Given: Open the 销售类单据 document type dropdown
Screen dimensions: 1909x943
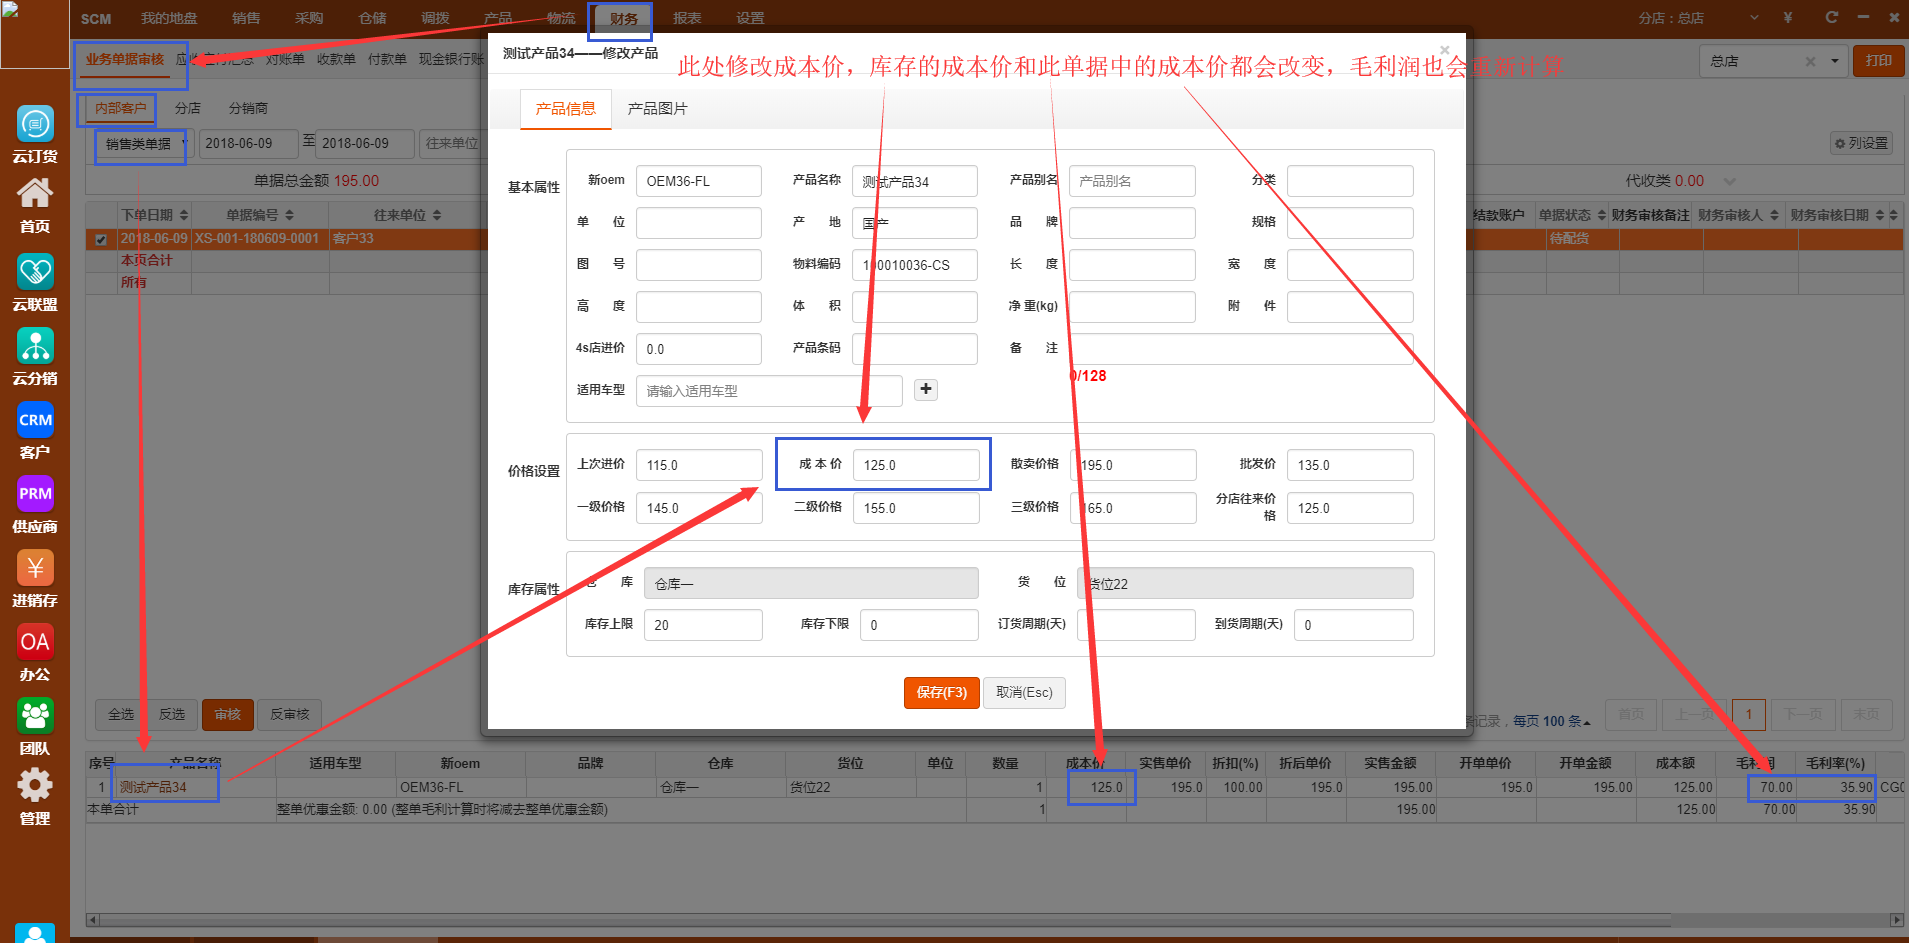Looking at the screenshot, I should (141, 145).
